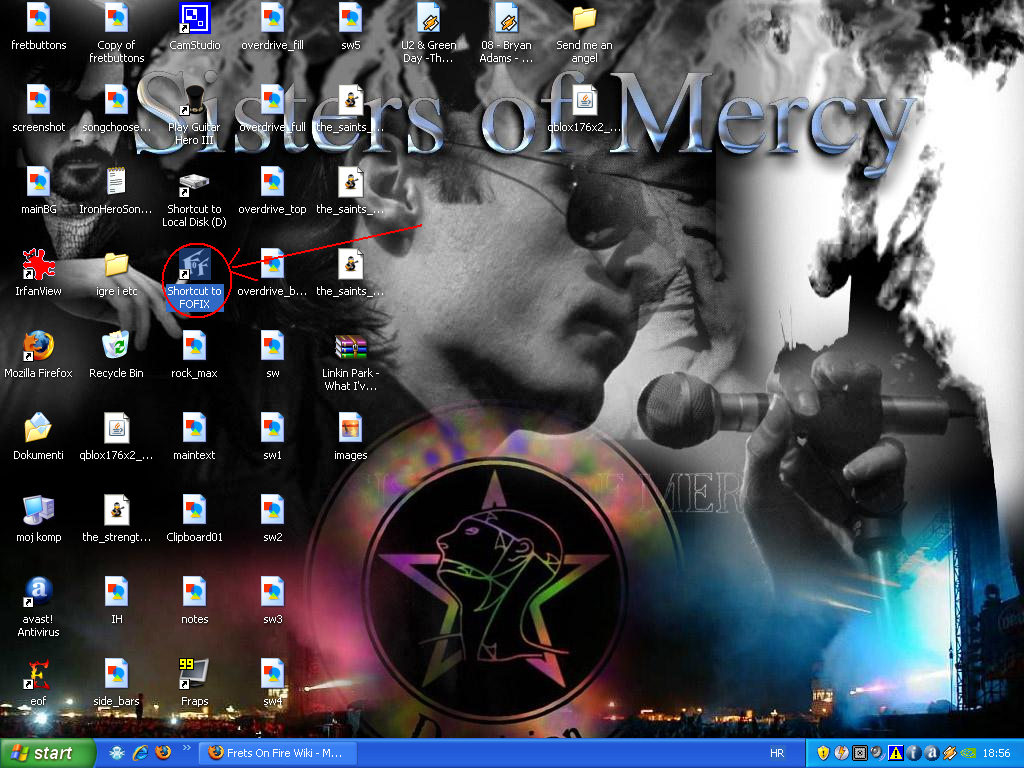The image size is (1024, 768).
Task: Select the overdrive_fill image file
Action: coord(272,27)
